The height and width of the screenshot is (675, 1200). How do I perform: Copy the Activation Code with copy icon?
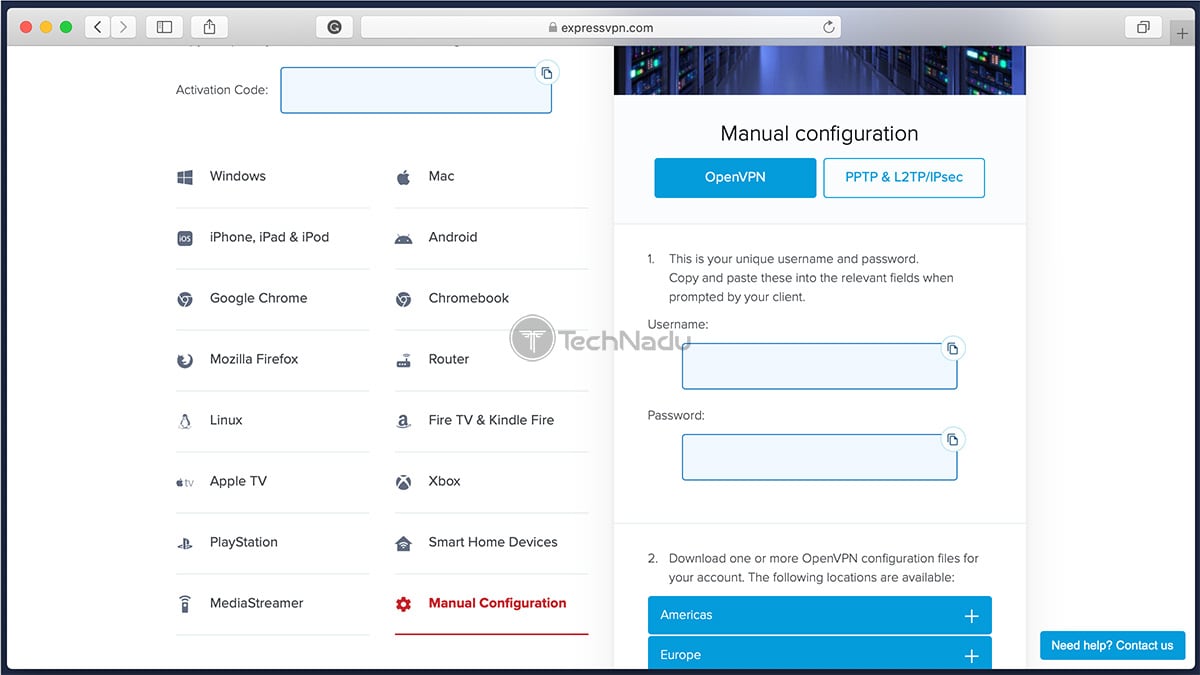547,73
